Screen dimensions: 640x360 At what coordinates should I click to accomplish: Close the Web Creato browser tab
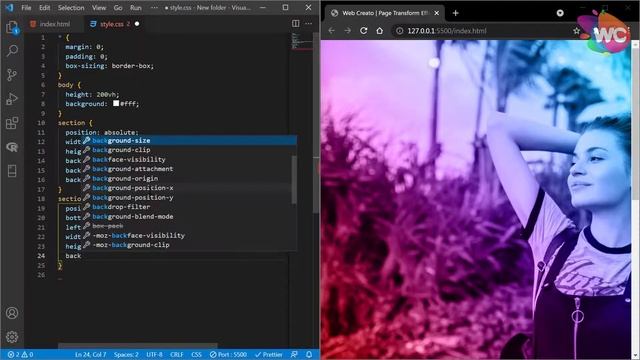(436, 13)
